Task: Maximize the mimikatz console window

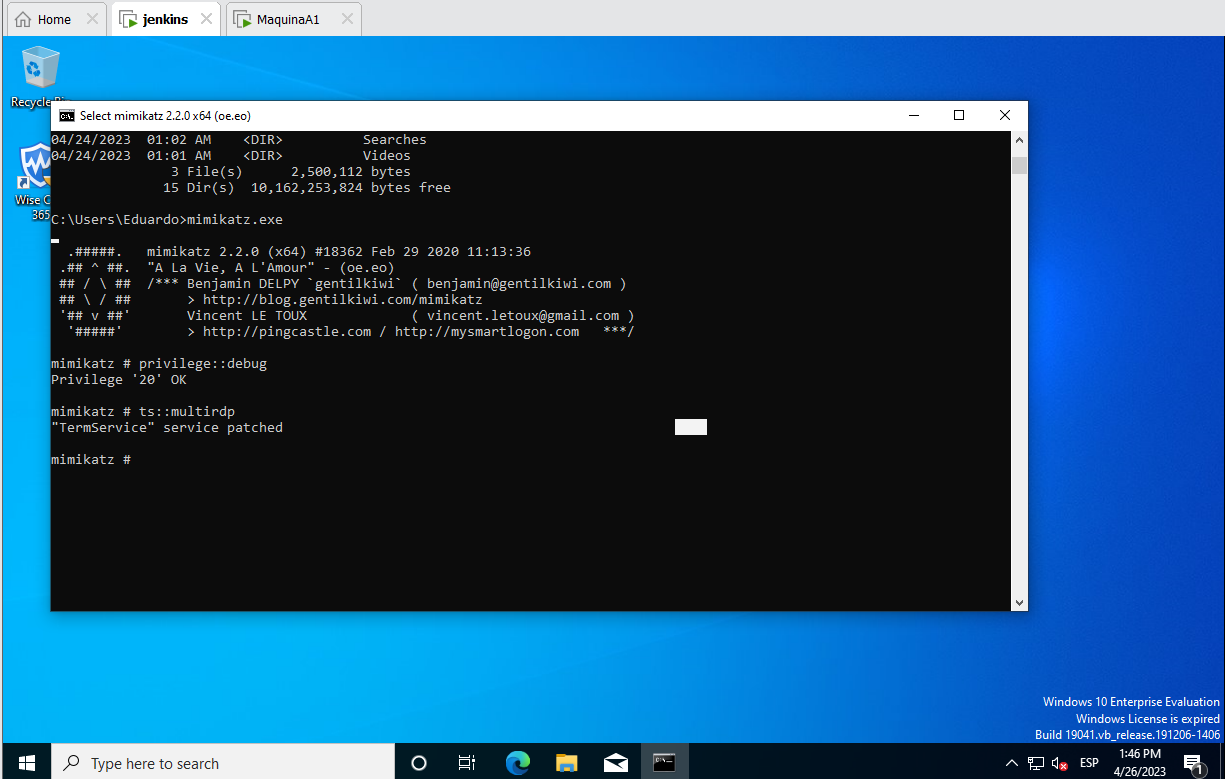Action: tap(959, 115)
